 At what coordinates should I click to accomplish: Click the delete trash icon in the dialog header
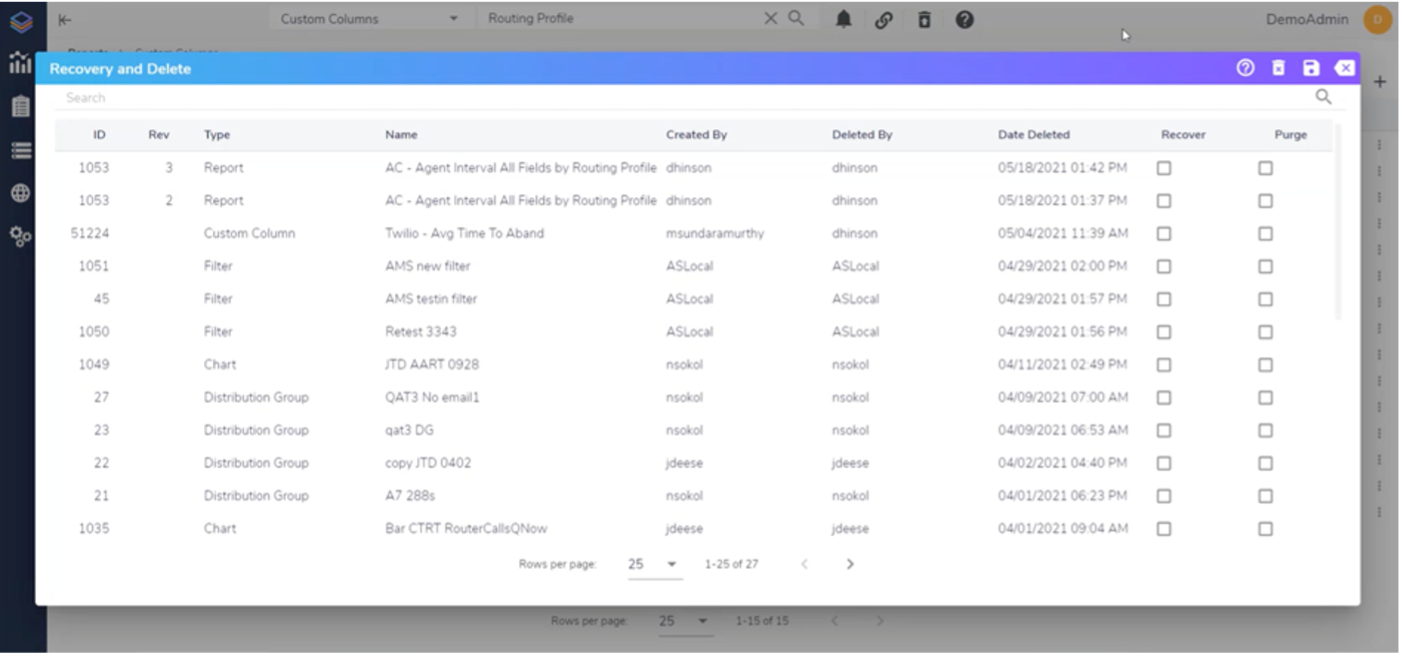point(1278,68)
